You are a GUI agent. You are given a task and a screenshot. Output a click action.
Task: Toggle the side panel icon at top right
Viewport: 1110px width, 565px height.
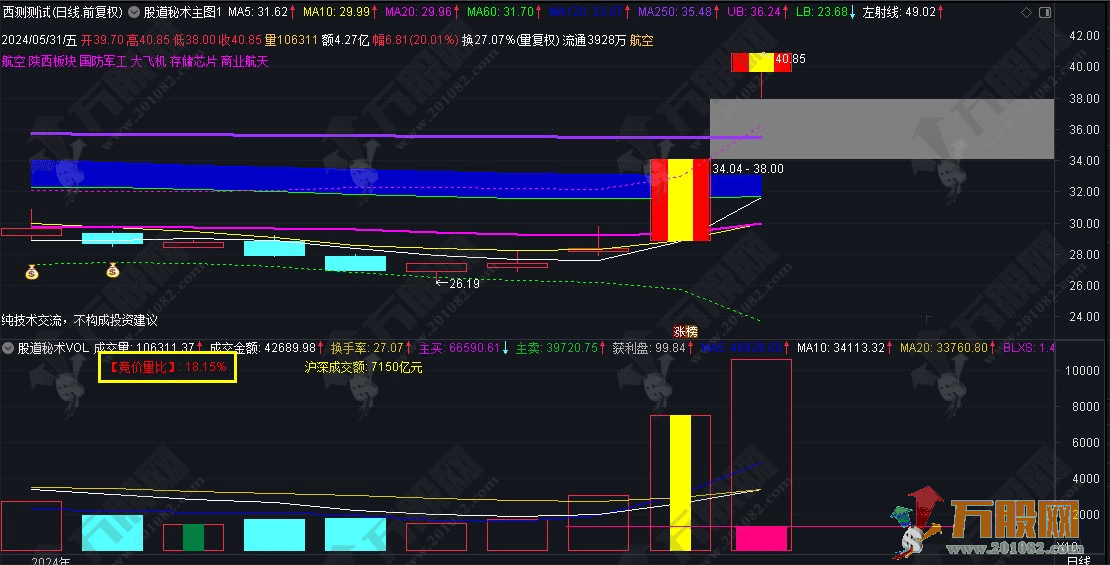click(x=1044, y=12)
